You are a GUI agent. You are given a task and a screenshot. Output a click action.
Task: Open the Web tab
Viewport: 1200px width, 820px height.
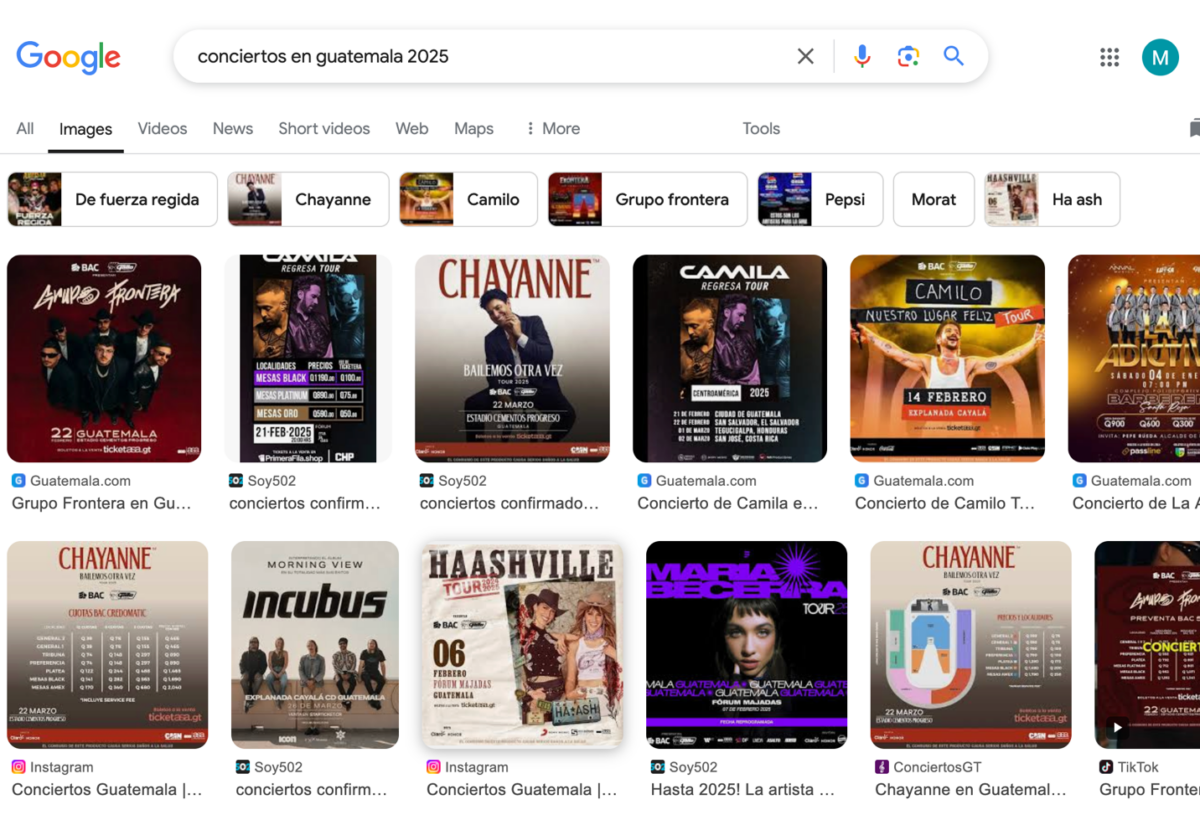point(412,128)
